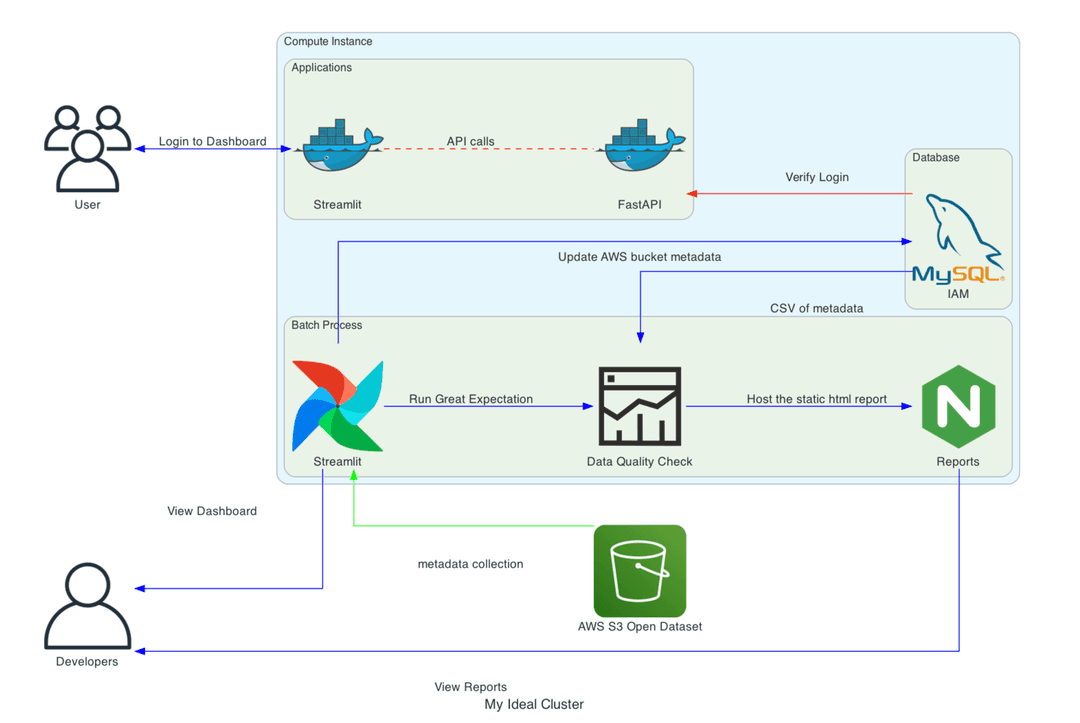The width and height of the screenshot is (1080, 723).
Task: Select the "Run Great Expectation" edge label
Action: click(x=470, y=399)
